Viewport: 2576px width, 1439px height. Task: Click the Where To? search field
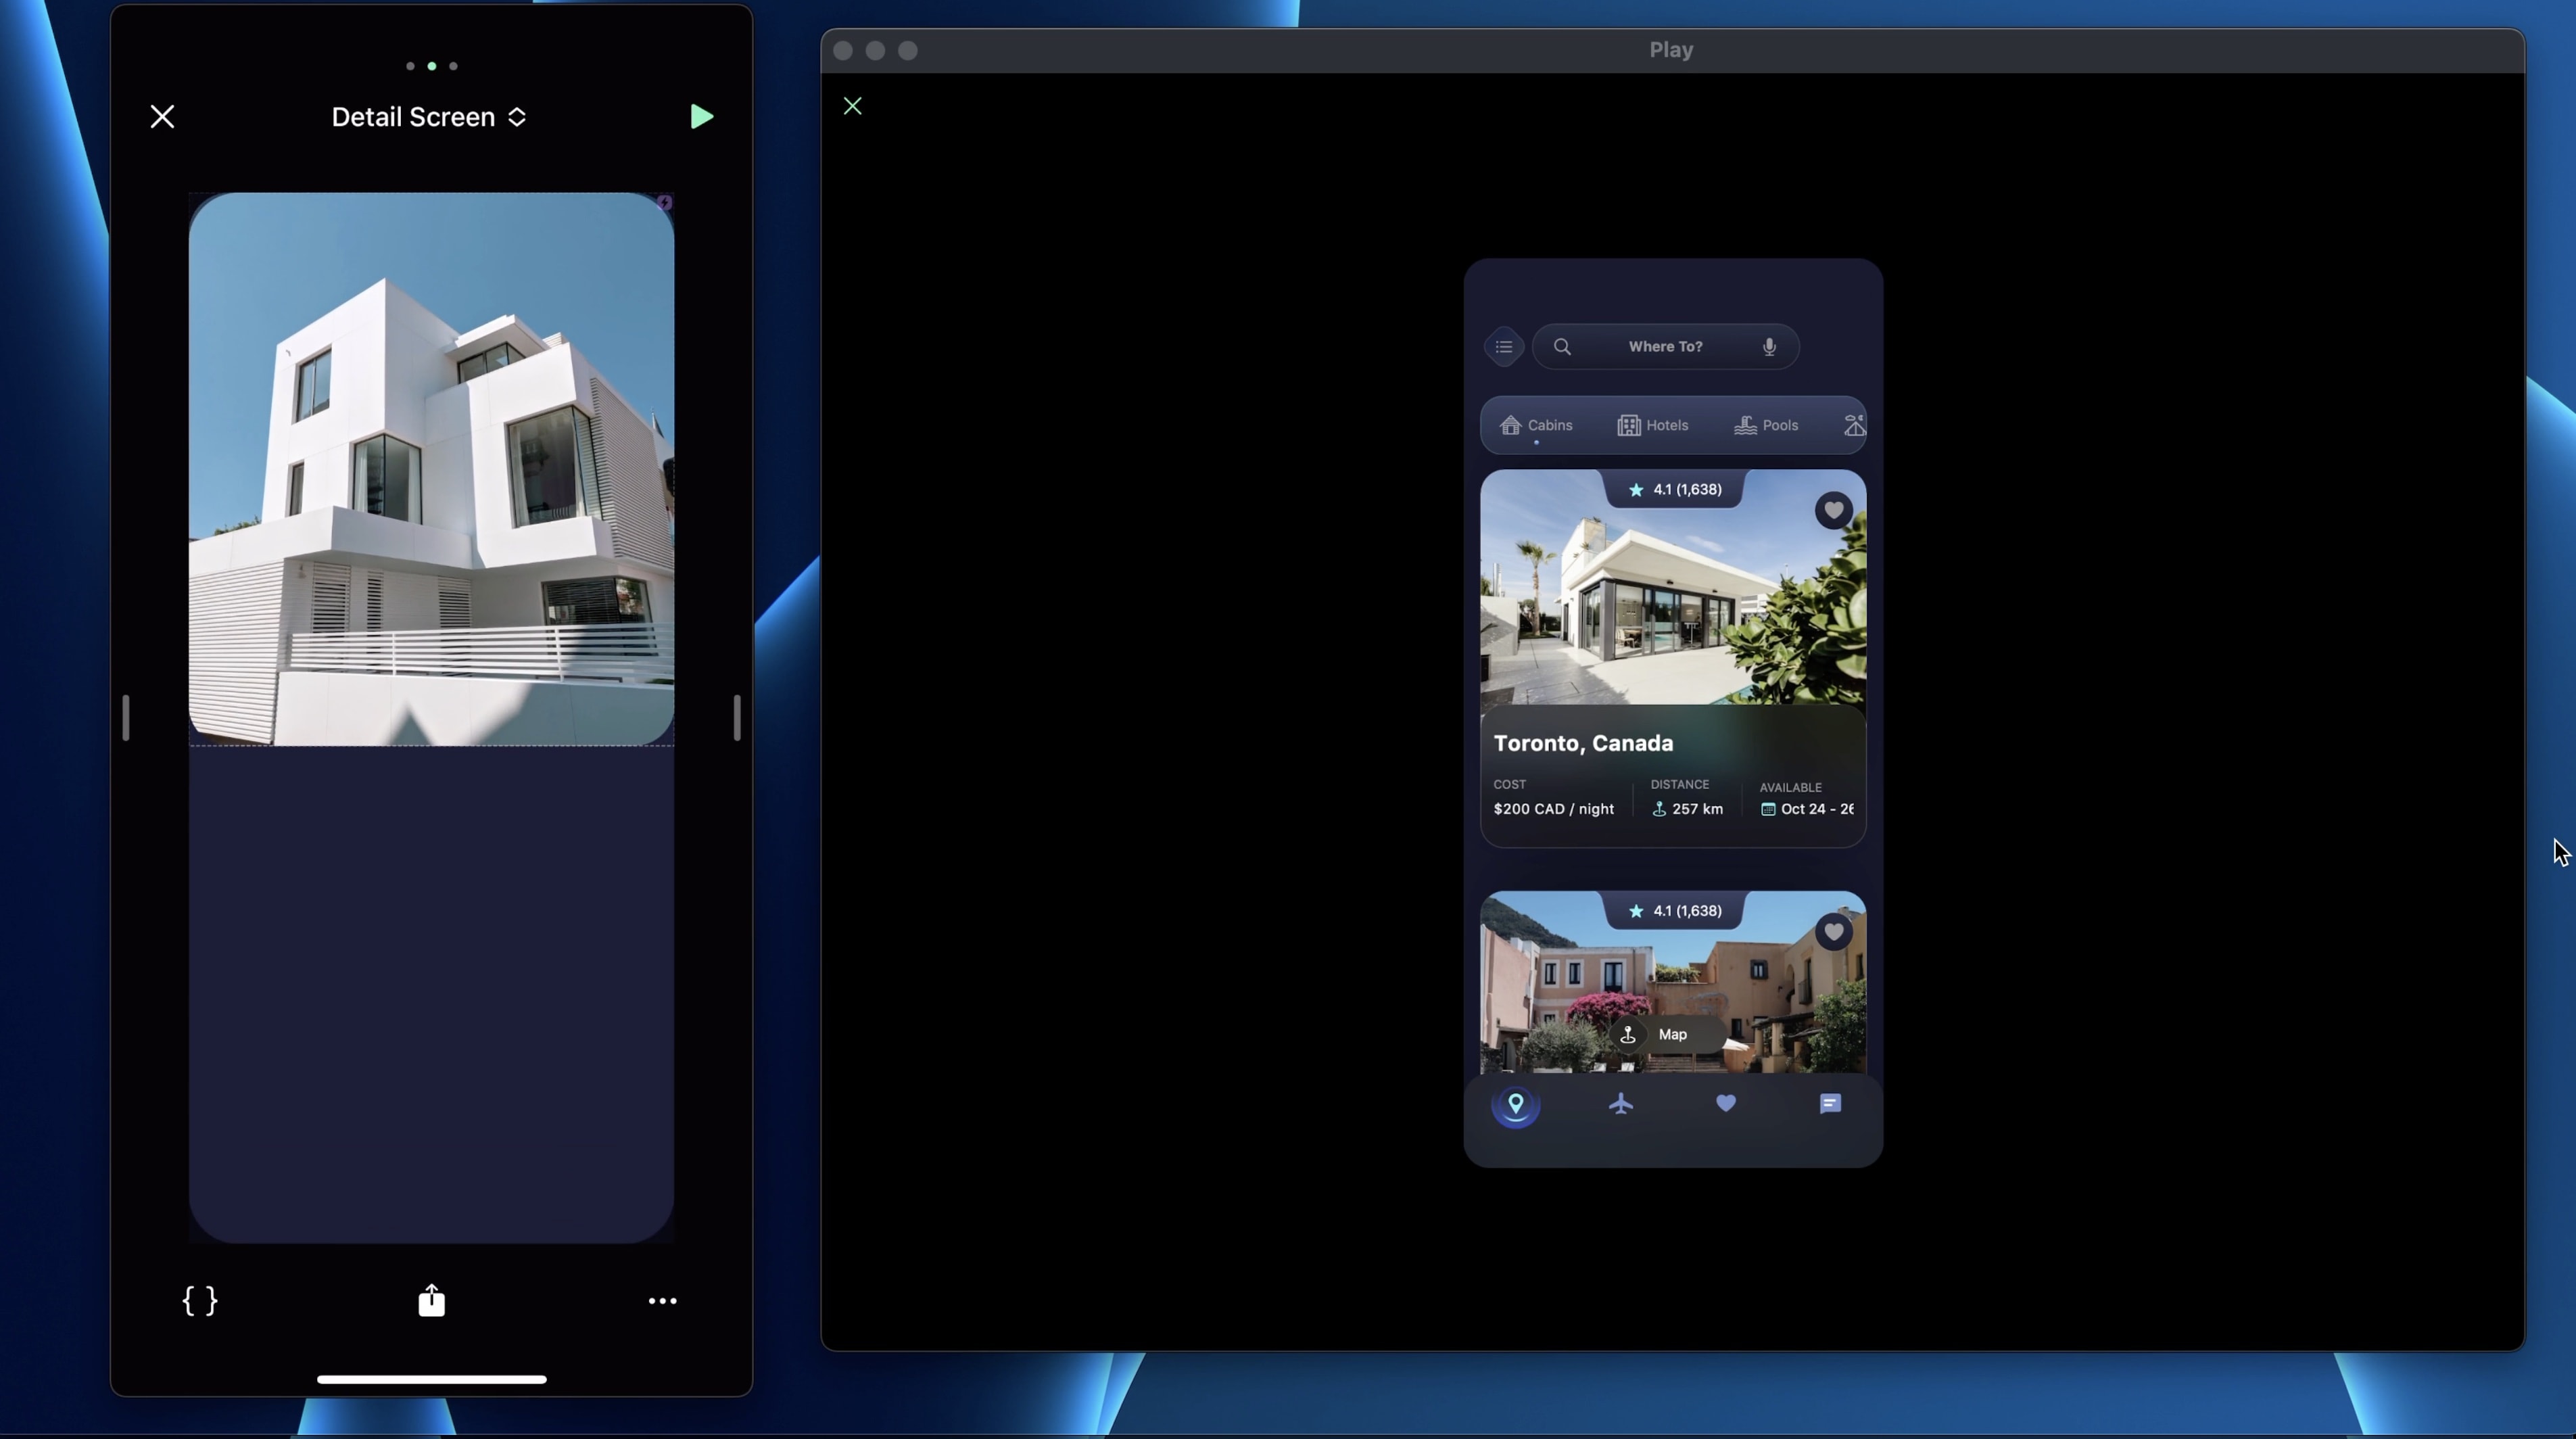click(x=1664, y=347)
